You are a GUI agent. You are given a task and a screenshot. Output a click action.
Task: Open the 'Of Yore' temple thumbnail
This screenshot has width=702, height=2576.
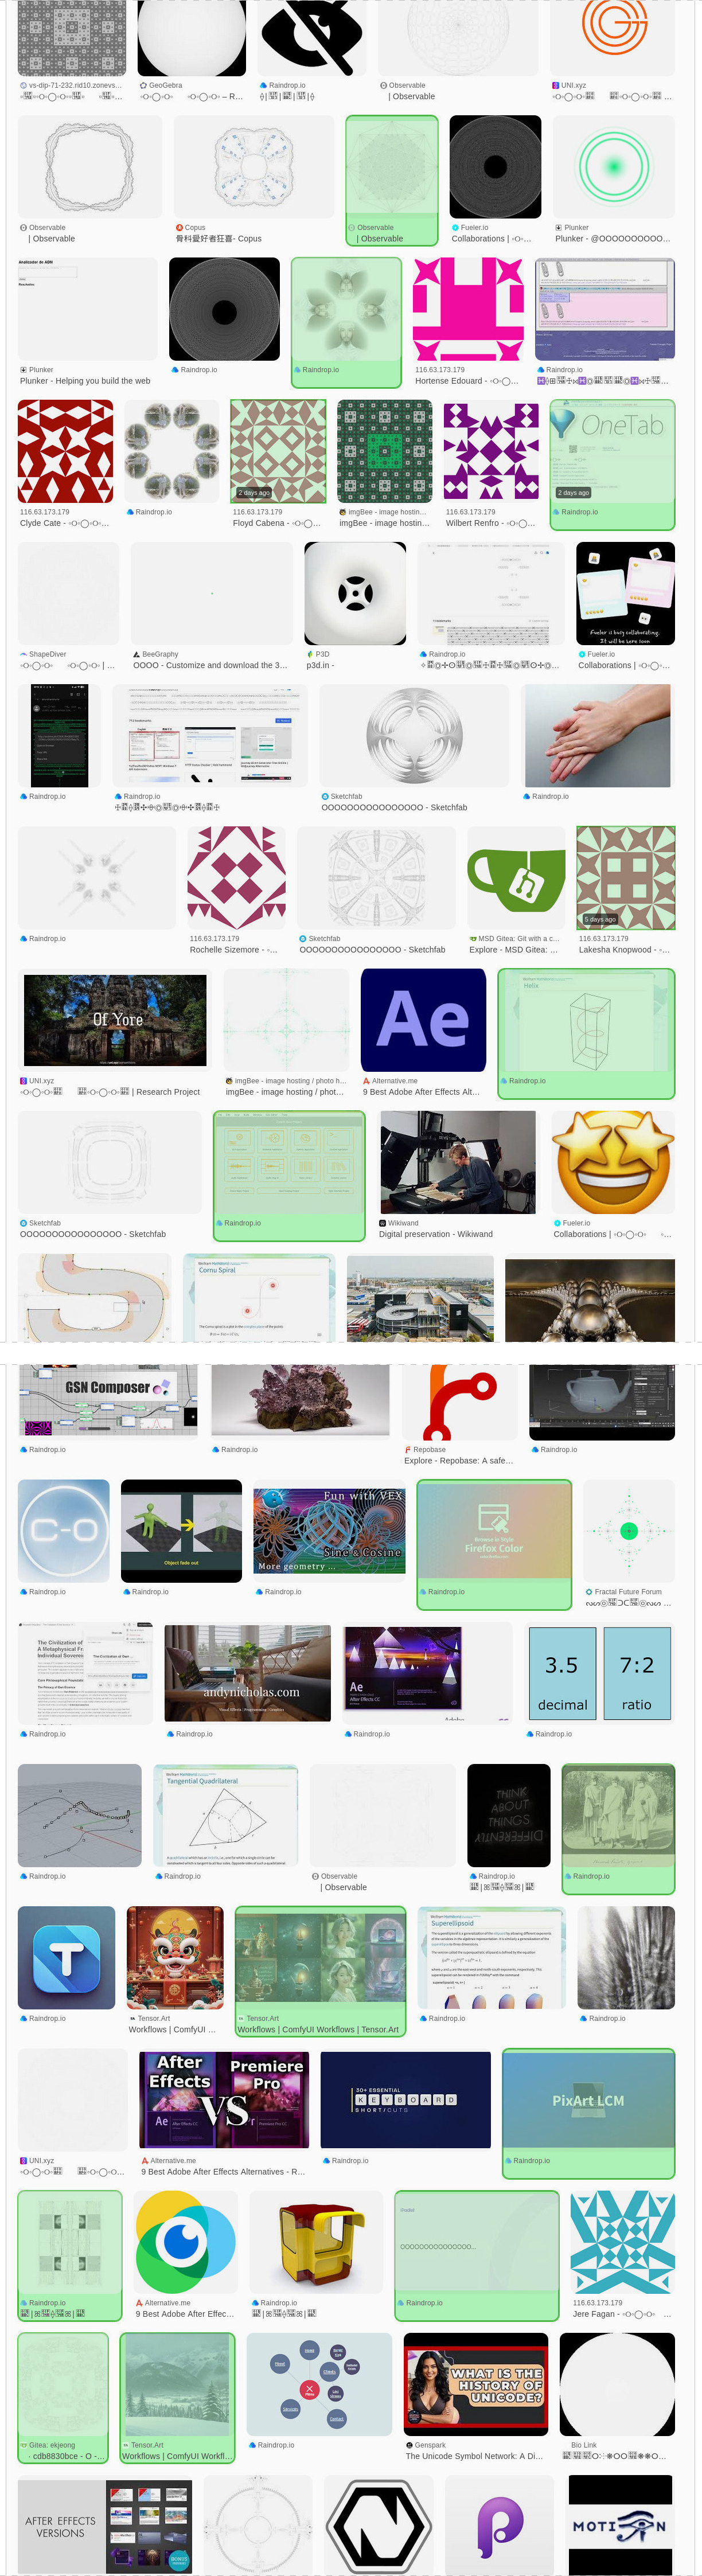tap(115, 1020)
